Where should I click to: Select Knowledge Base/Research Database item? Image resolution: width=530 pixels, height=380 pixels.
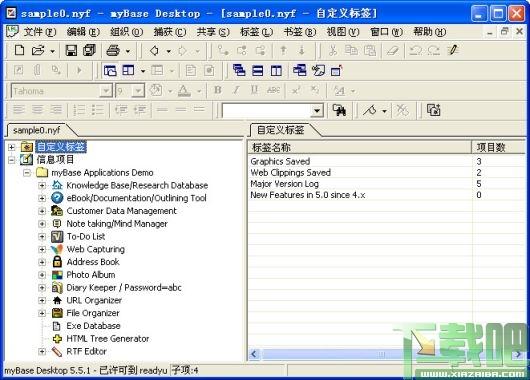click(137, 185)
